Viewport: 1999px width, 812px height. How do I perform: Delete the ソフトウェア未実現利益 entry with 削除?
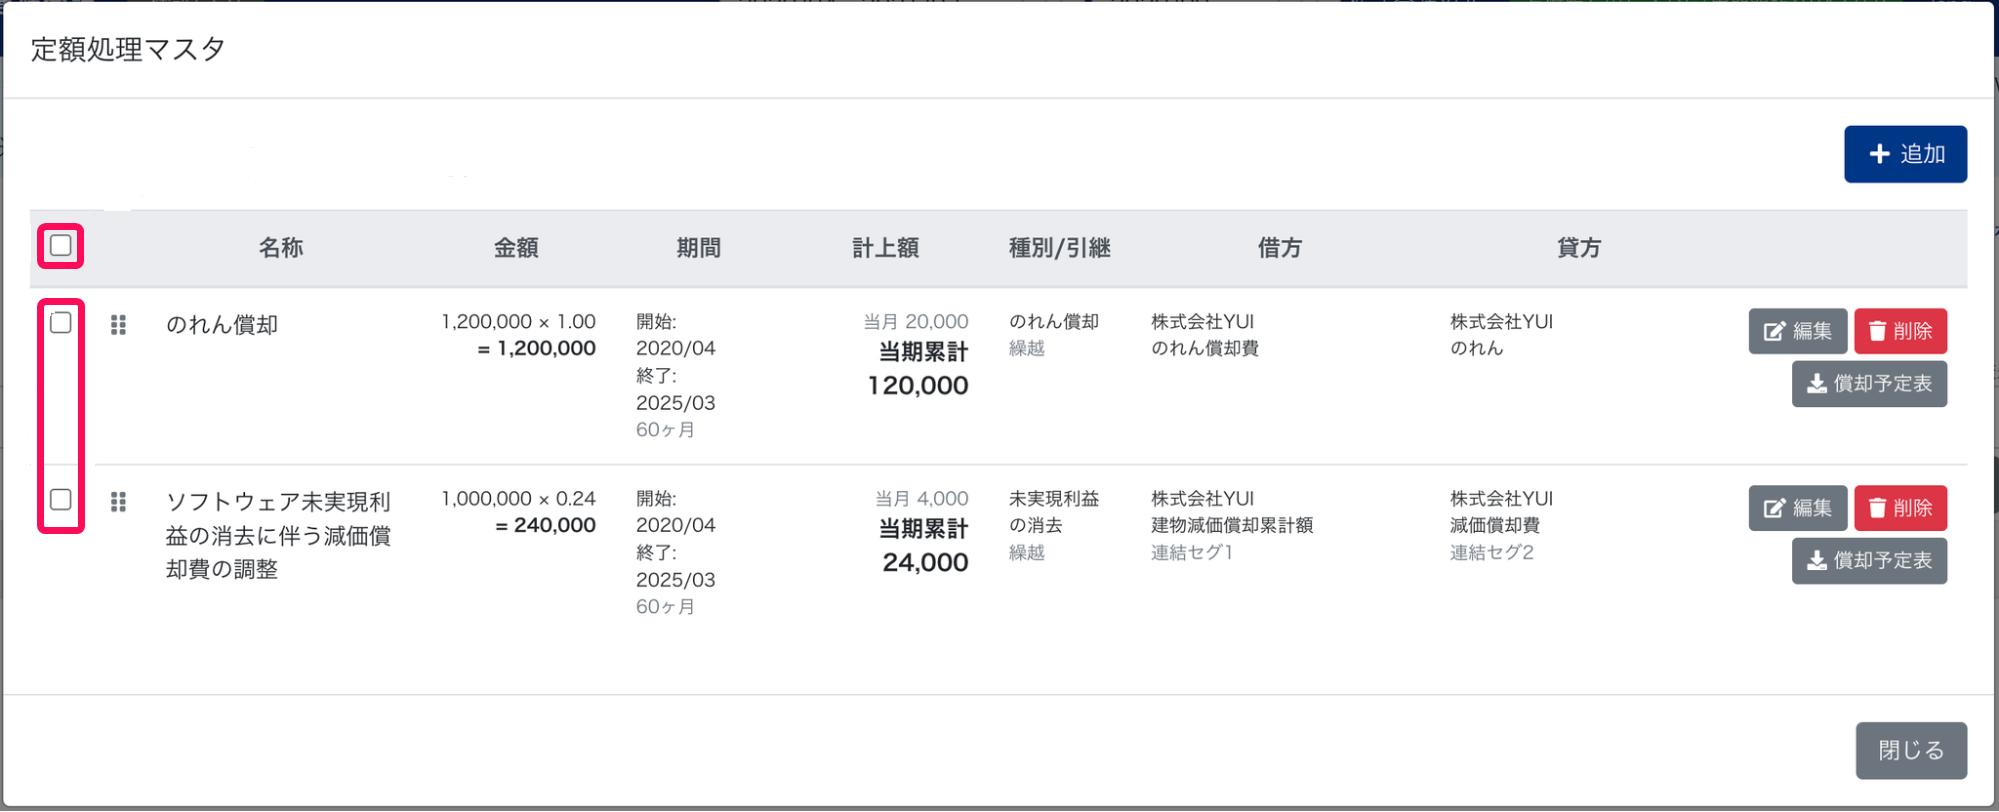[x=1900, y=508]
